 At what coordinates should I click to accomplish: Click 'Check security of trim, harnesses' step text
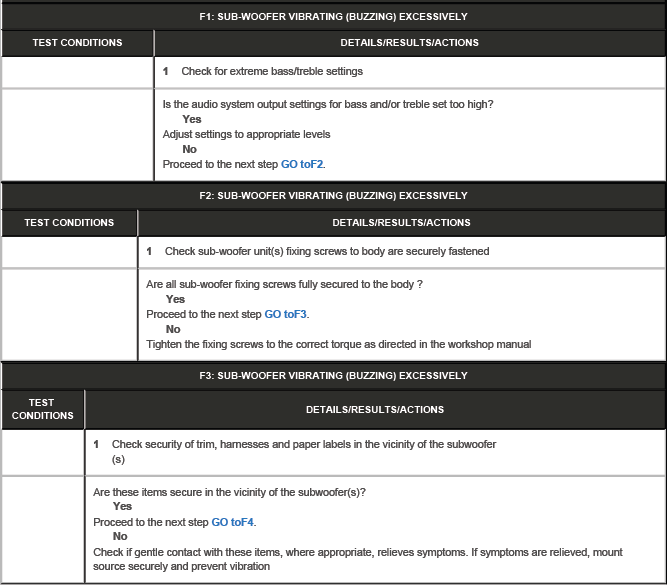pos(304,444)
